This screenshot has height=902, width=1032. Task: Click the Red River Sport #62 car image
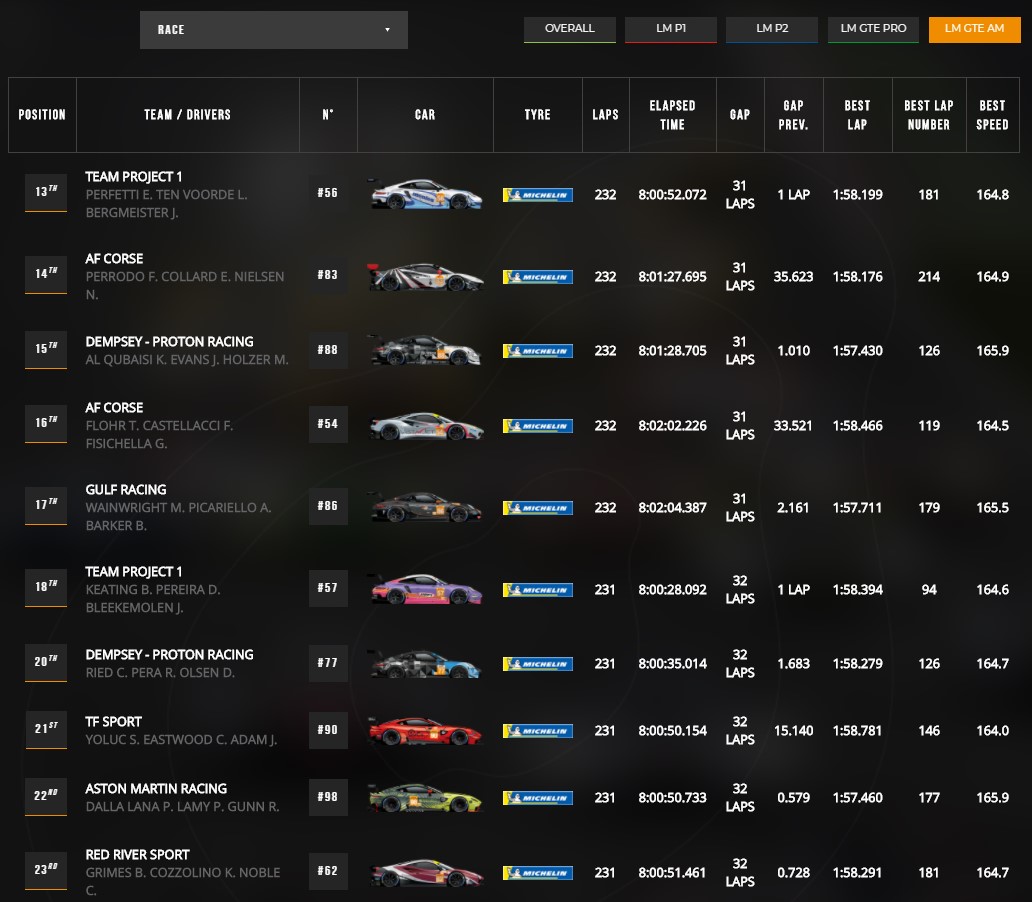tap(426, 872)
